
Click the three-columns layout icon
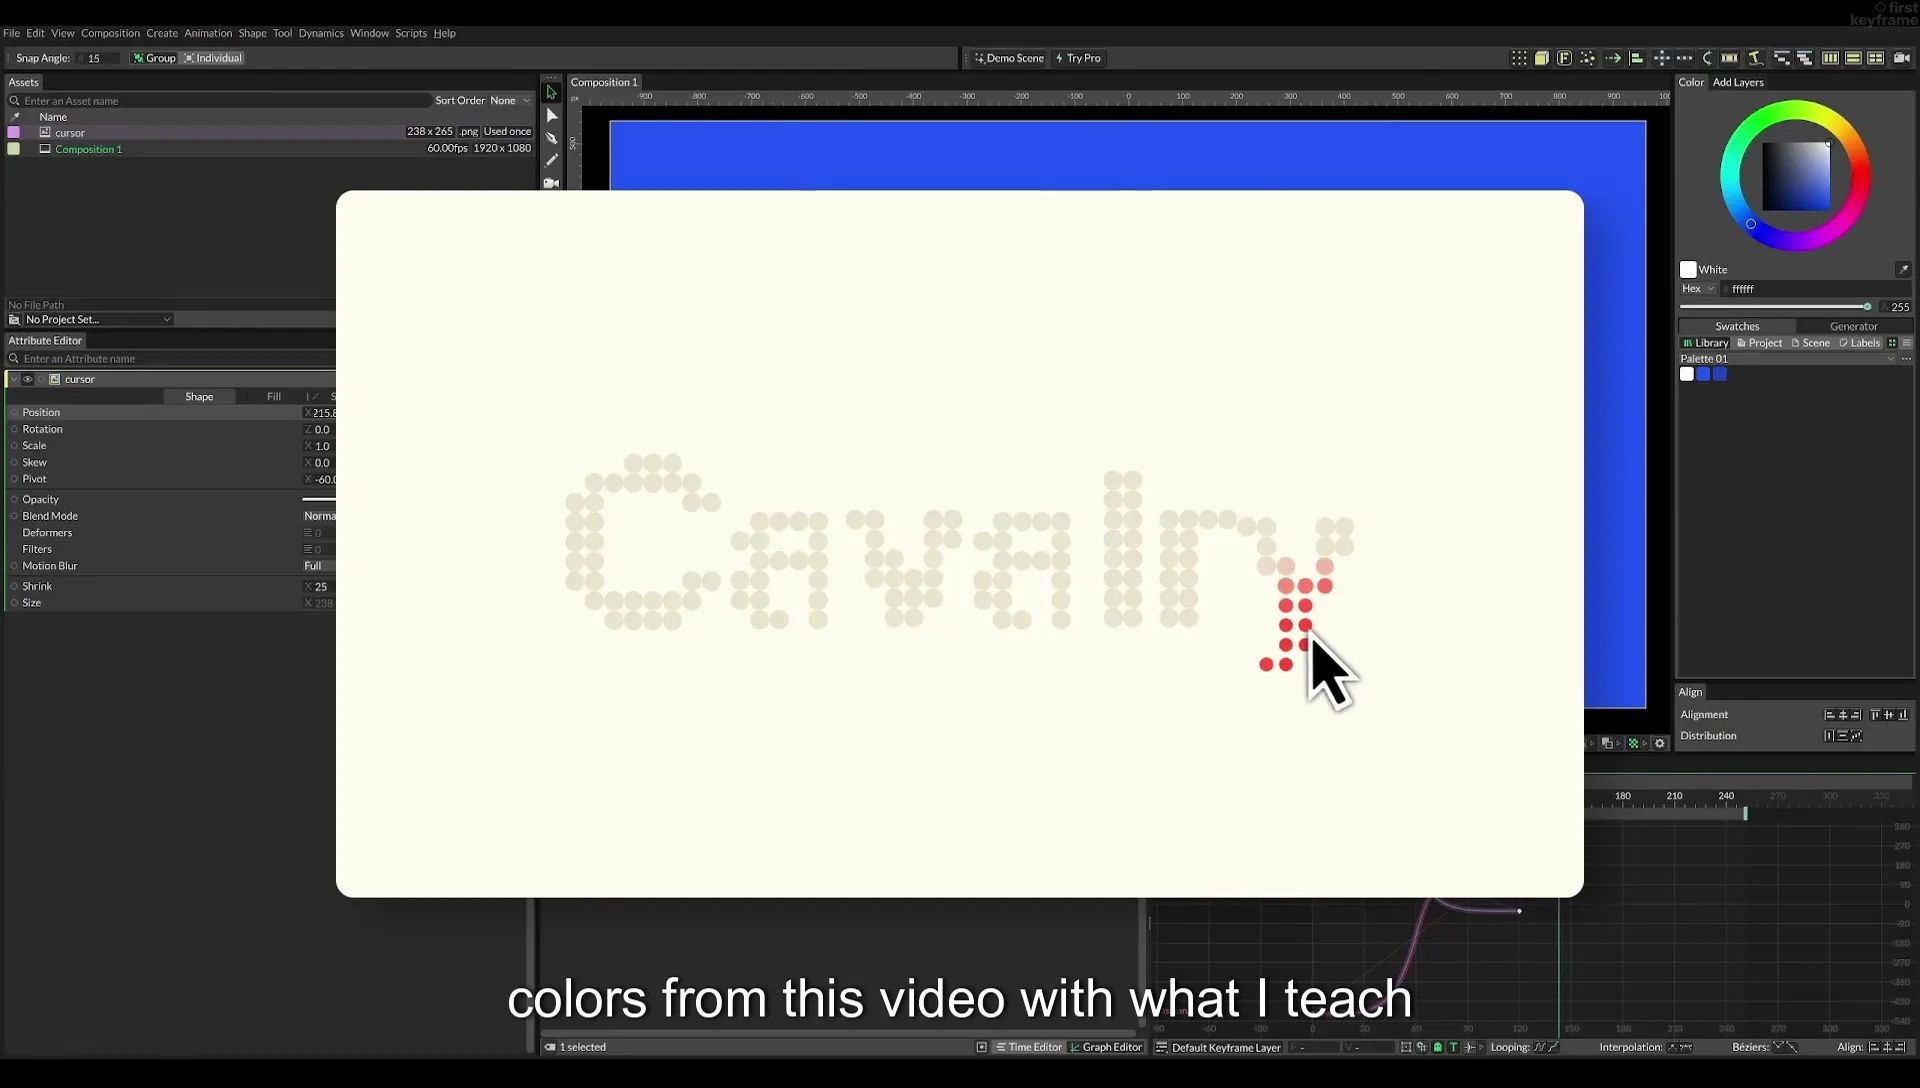[1830, 58]
